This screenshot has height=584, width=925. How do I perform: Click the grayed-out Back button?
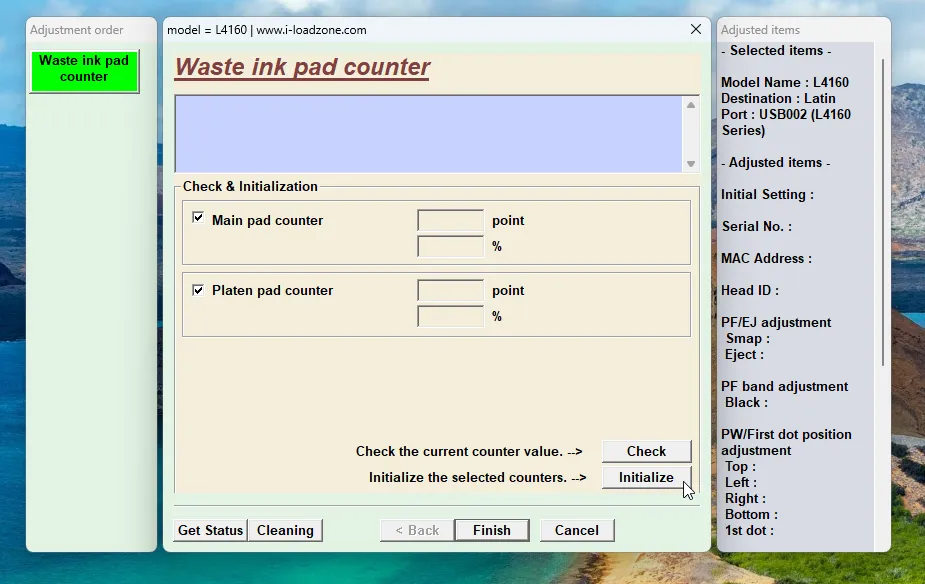coord(416,530)
